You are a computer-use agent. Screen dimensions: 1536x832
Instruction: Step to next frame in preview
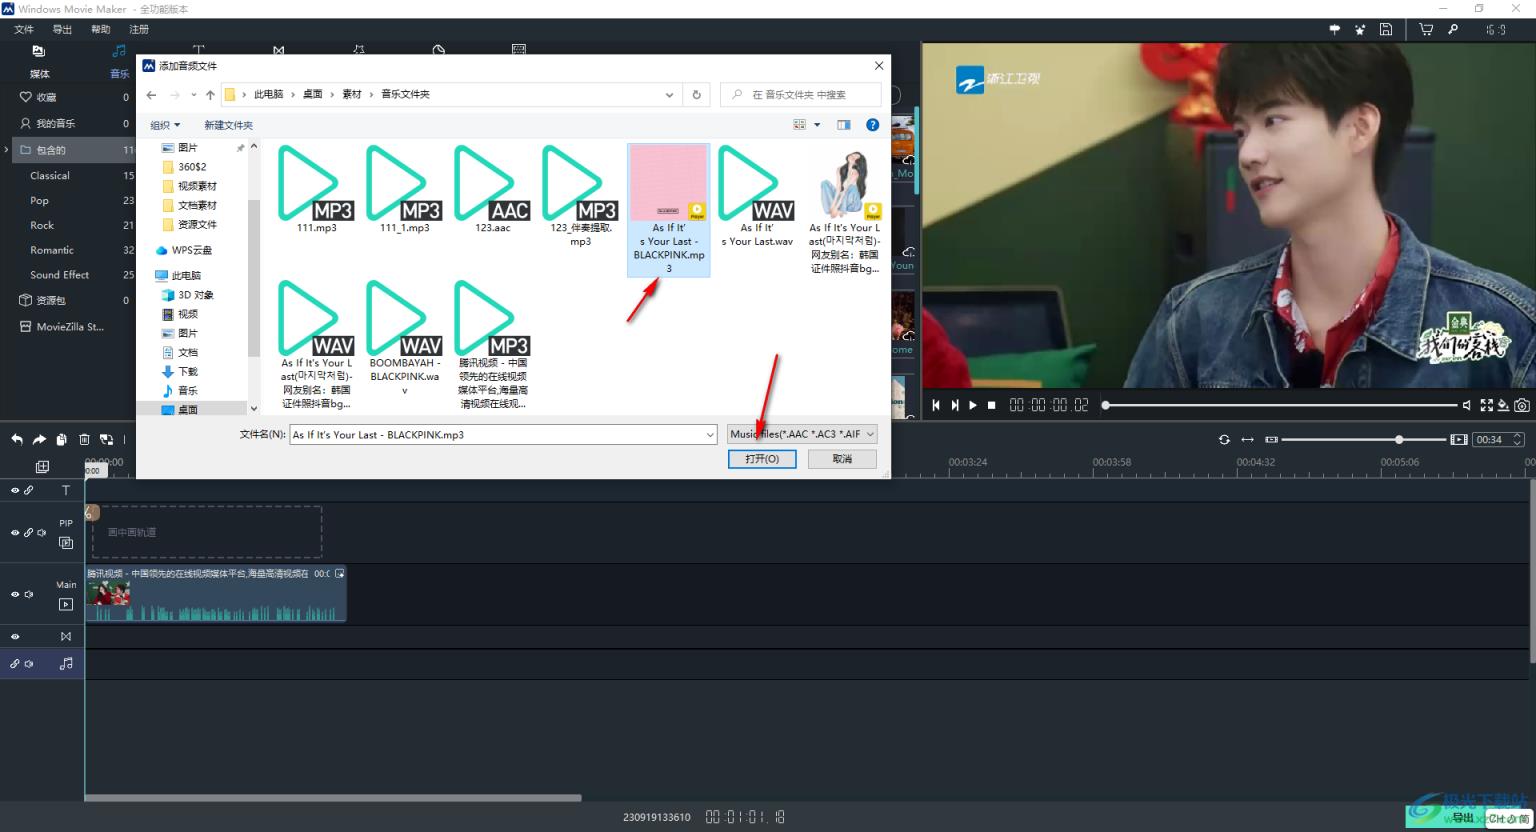point(954,405)
